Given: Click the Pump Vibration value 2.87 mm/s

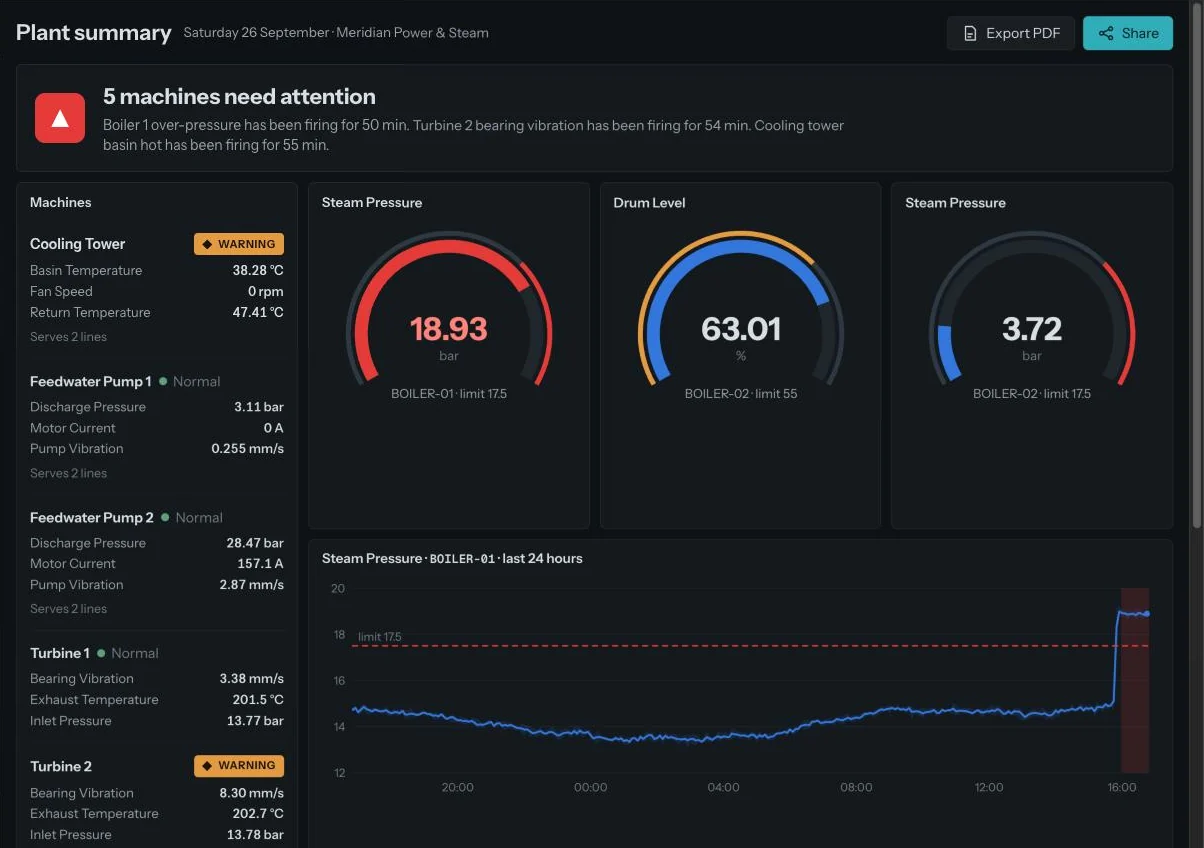Looking at the screenshot, I should (252, 585).
